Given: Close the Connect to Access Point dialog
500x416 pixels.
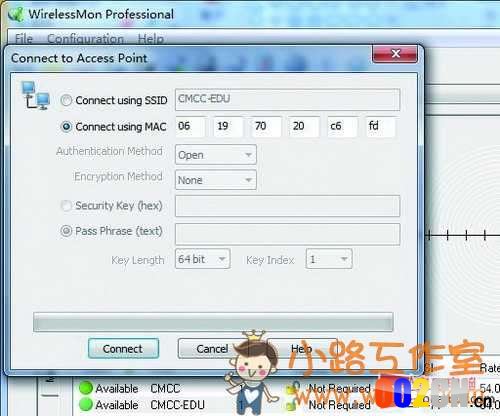Looking at the screenshot, I should tap(395, 54).
